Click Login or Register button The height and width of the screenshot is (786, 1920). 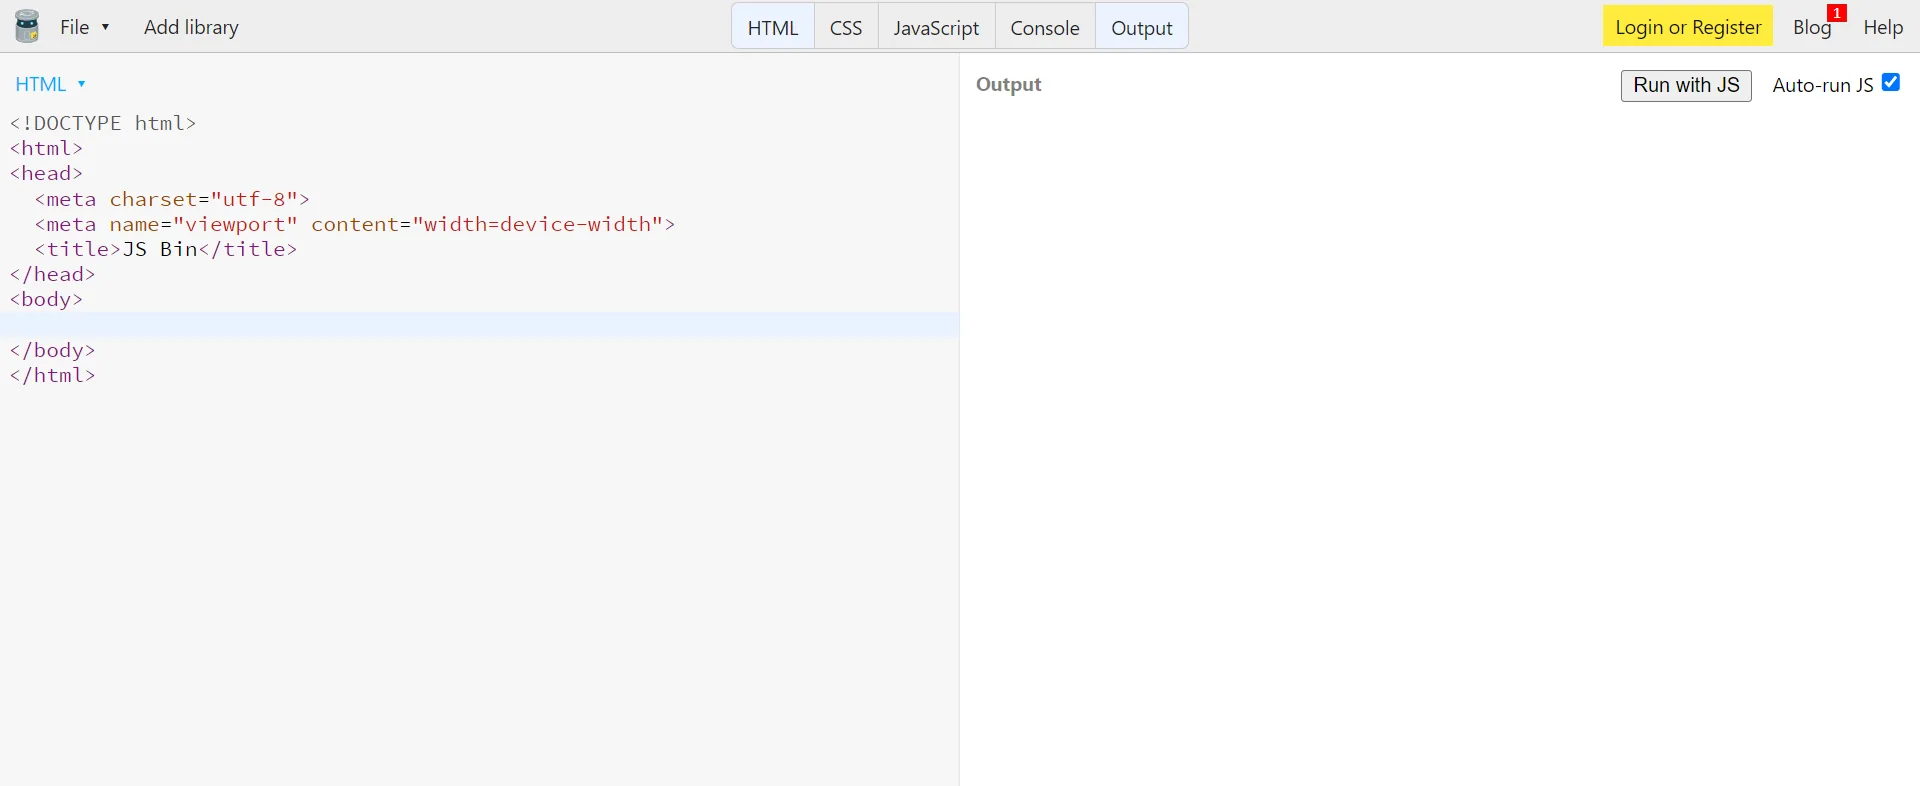pyautogui.click(x=1688, y=27)
